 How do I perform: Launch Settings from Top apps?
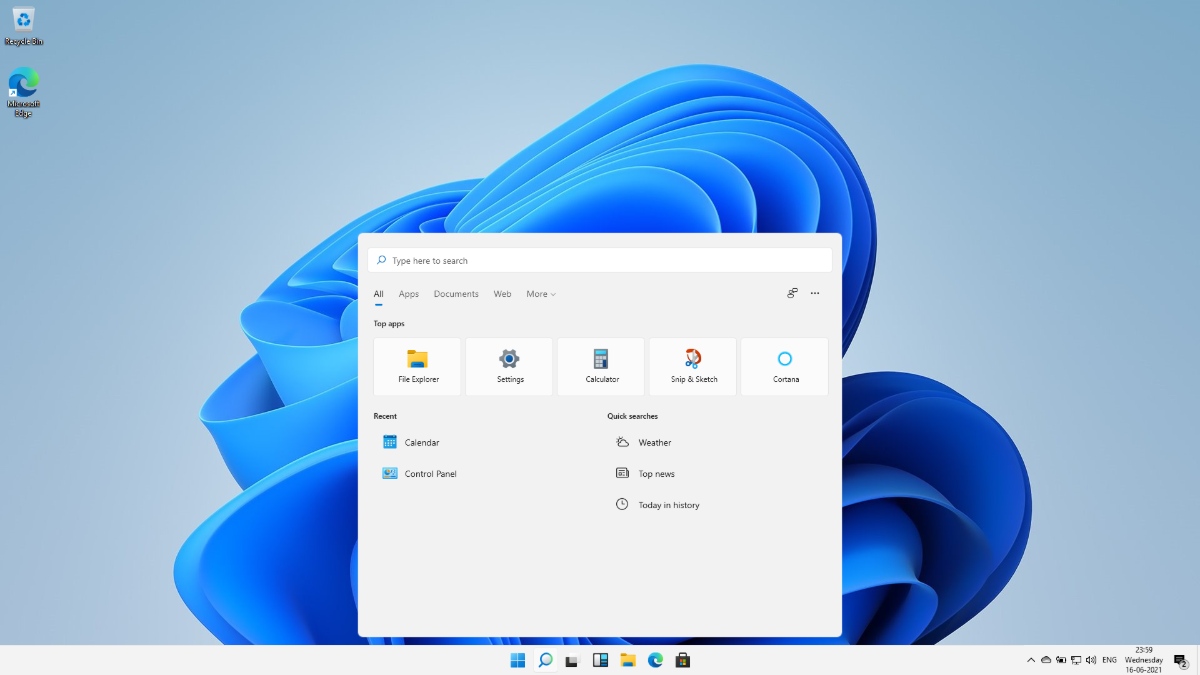(508, 365)
